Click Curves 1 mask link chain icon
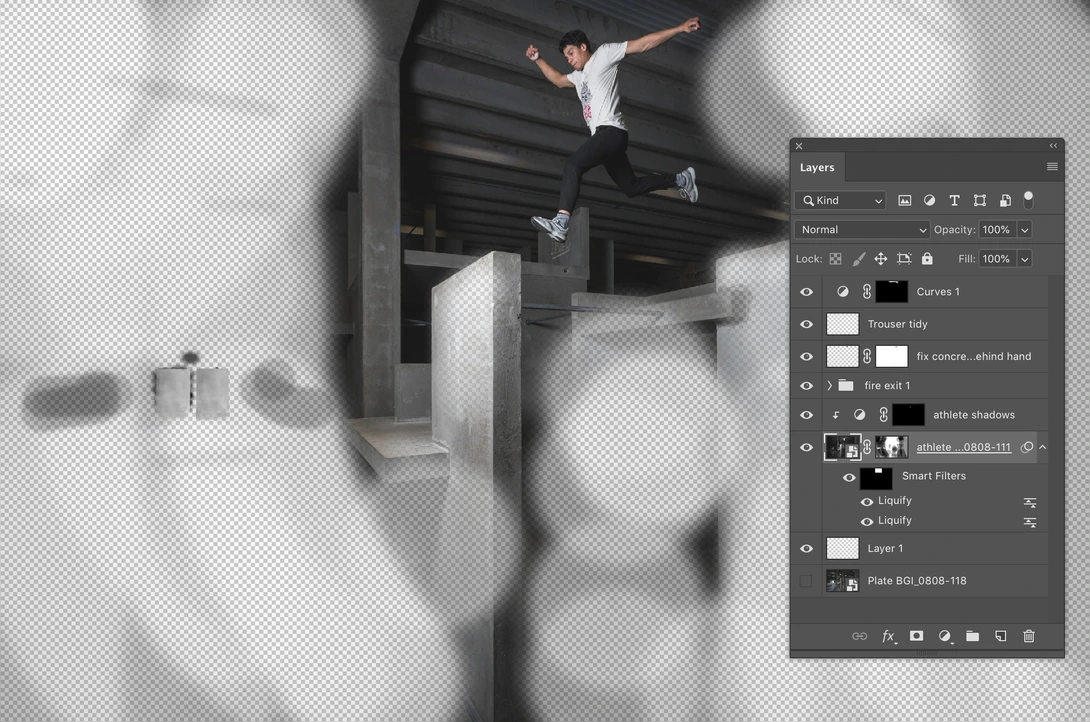The image size is (1090, 722). coord(867,292)
